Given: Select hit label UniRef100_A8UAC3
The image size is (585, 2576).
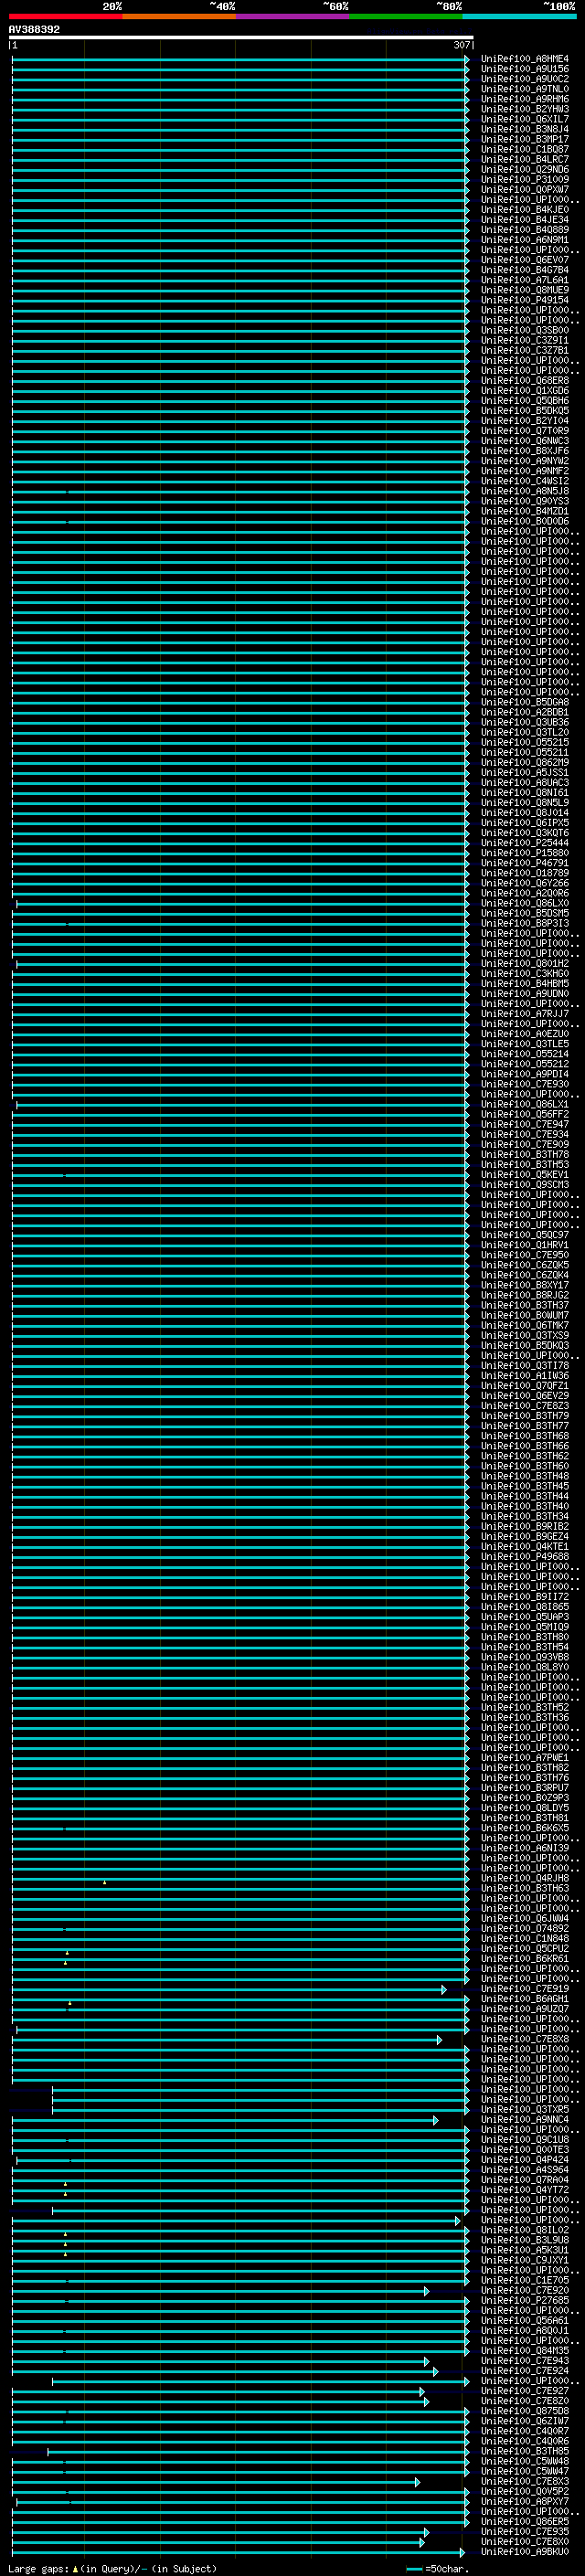Looking at the screenshot, I should coord(525,783).
